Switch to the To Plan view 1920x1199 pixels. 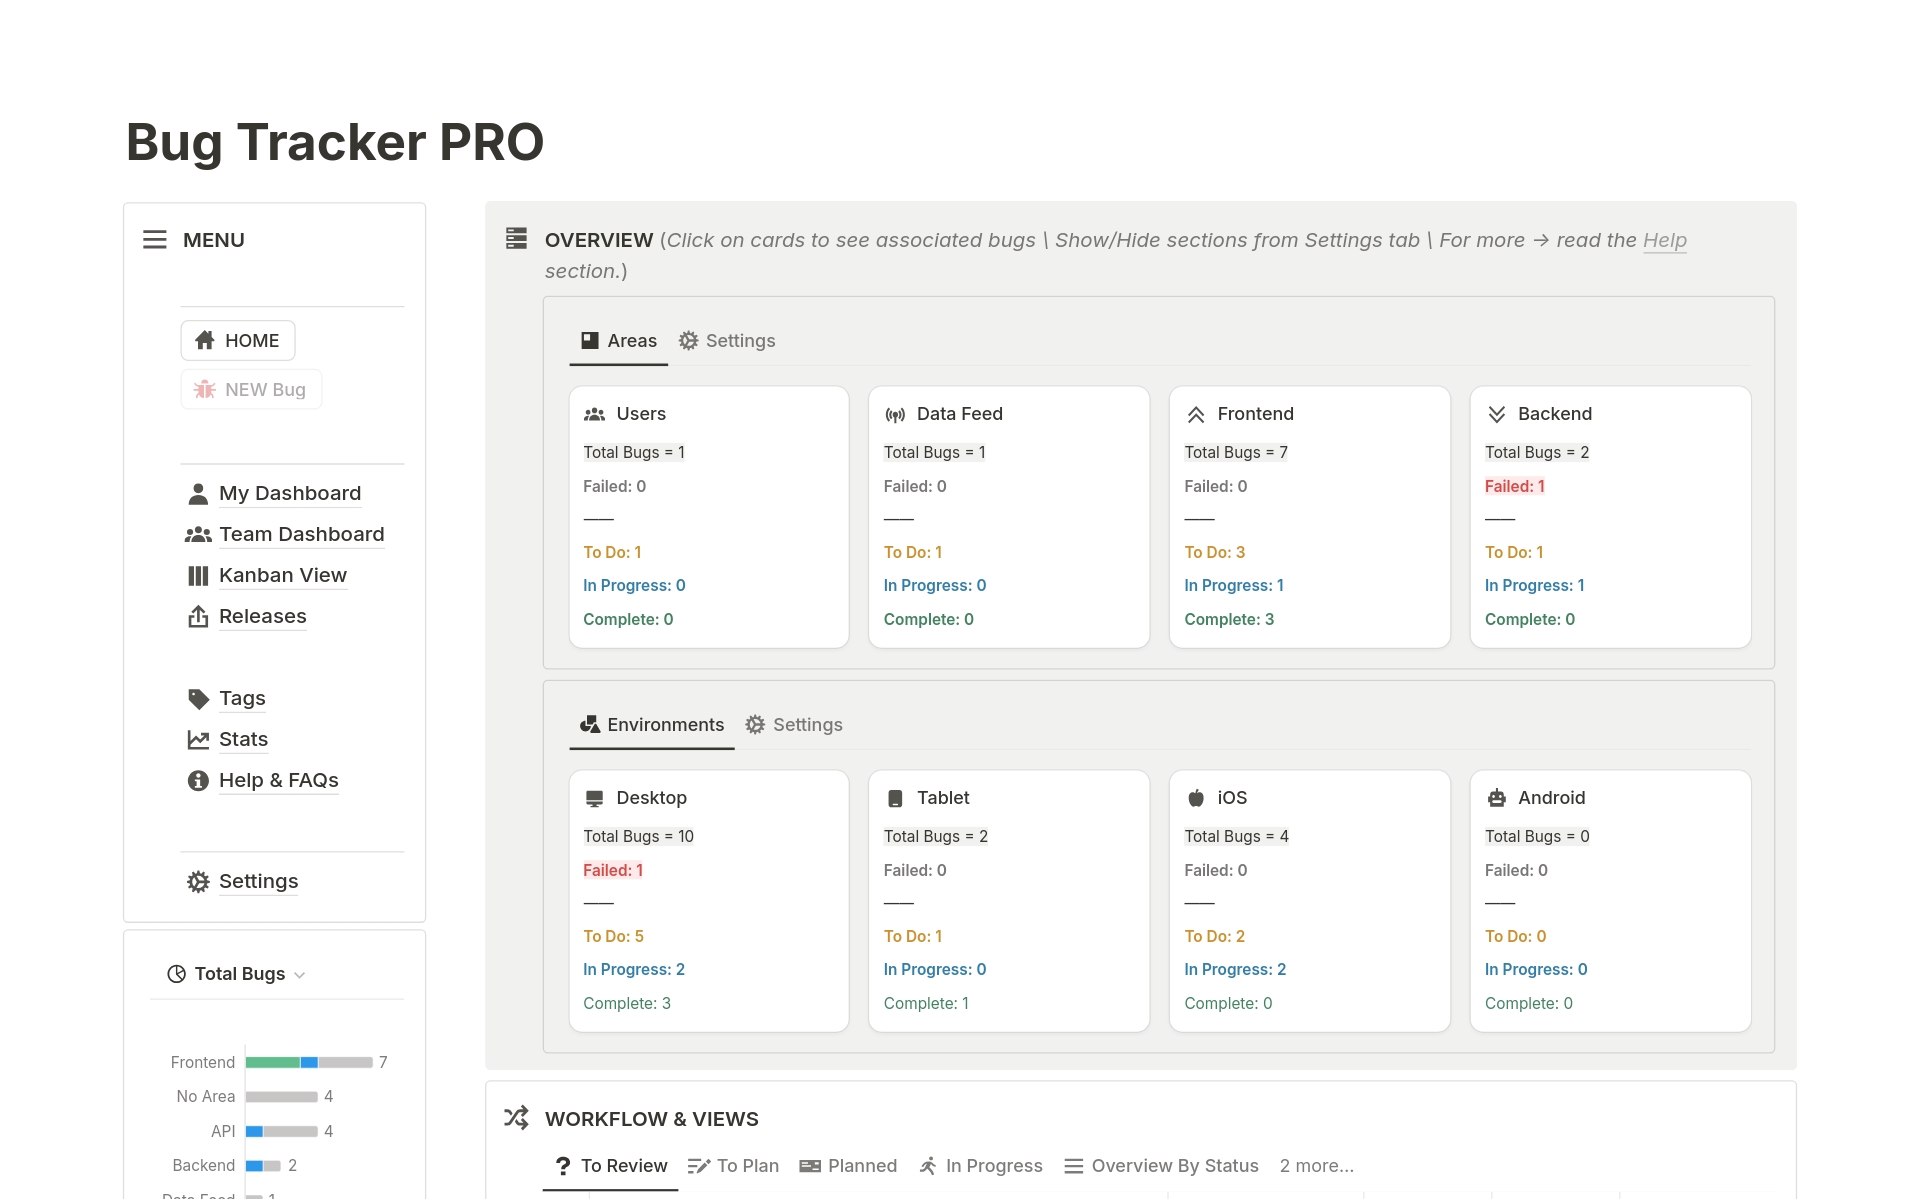click(733, 1166)
